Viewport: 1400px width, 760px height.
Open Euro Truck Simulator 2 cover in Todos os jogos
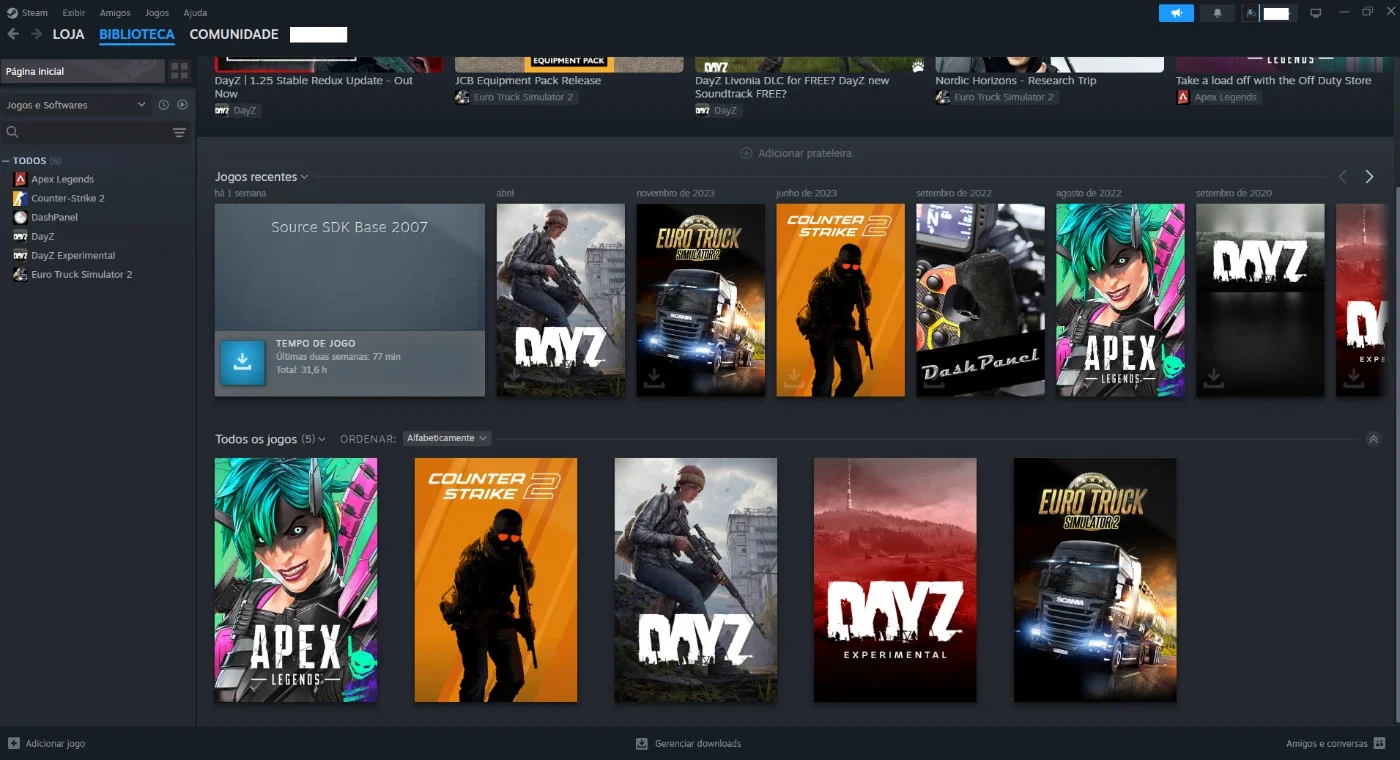1095,580
